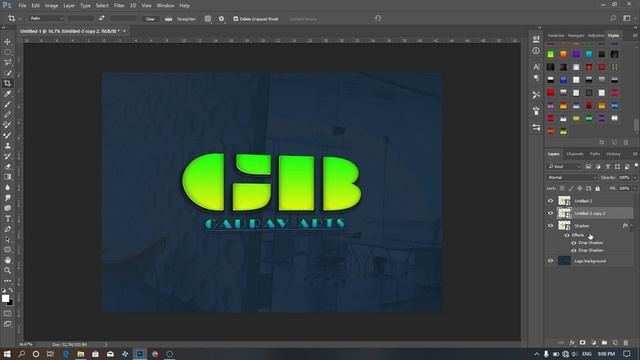Viewport: 640px width, 360px height.
Task: Add a layer style fx button
Action: point(572,343)
